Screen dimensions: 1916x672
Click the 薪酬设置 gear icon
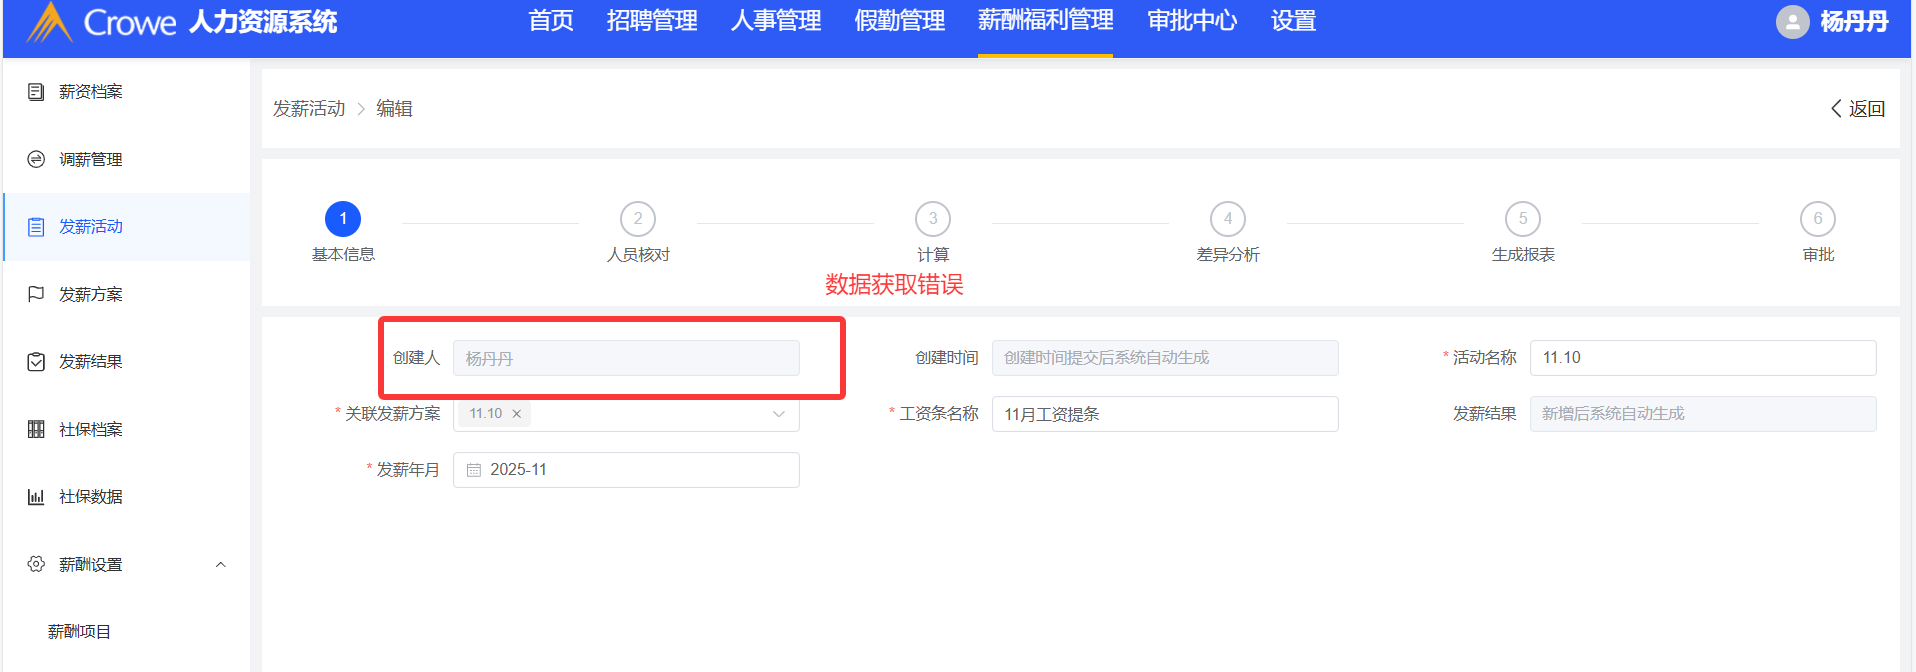click(x=36, y=564)
